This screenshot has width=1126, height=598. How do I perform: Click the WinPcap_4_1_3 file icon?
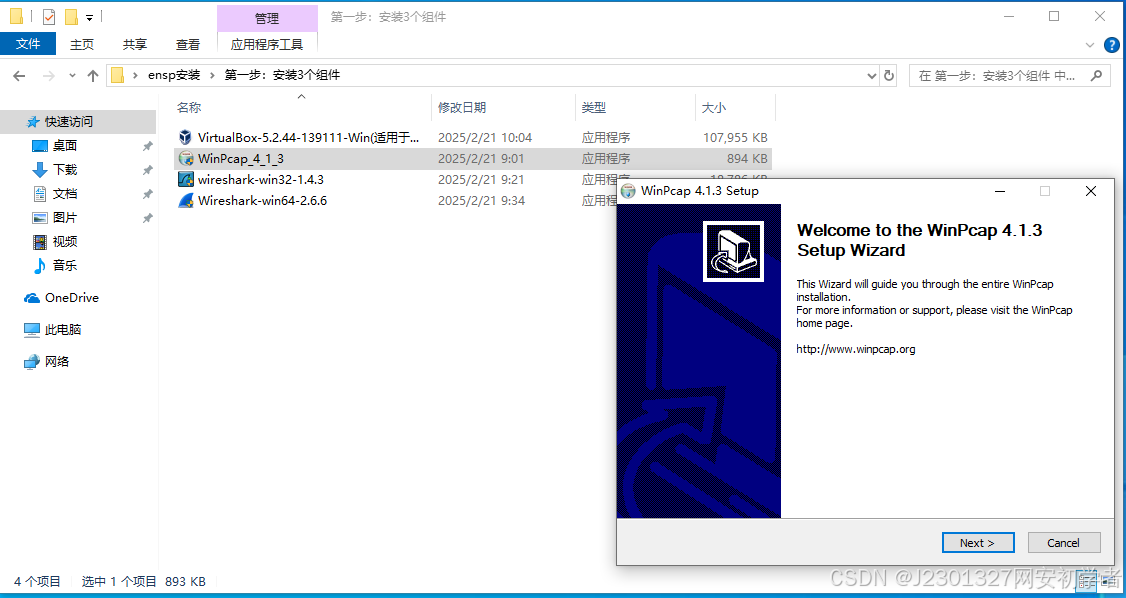click(186, 159)
